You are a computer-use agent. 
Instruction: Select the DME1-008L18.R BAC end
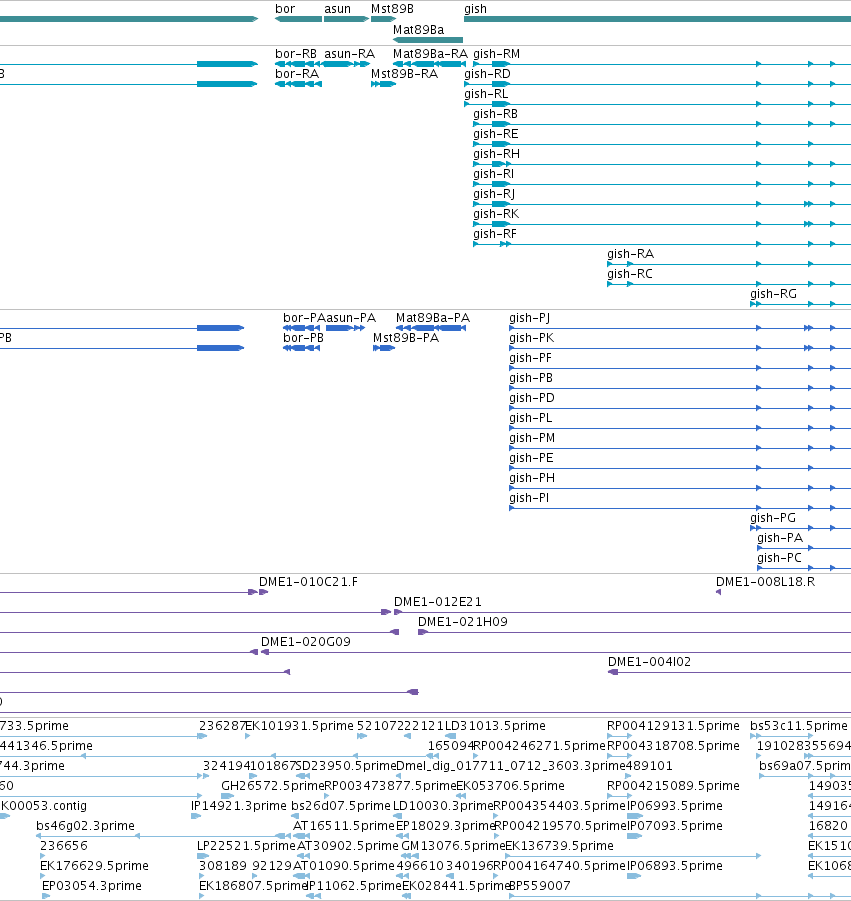point(765,582)
